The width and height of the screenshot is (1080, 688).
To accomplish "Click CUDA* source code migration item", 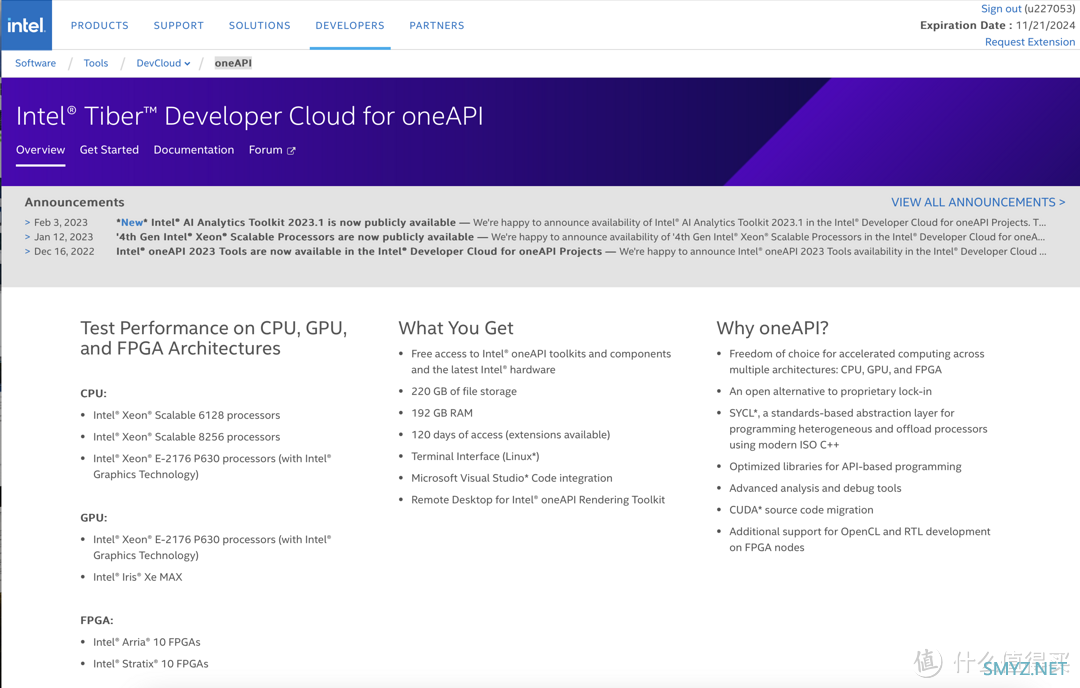I will point(801,510).
